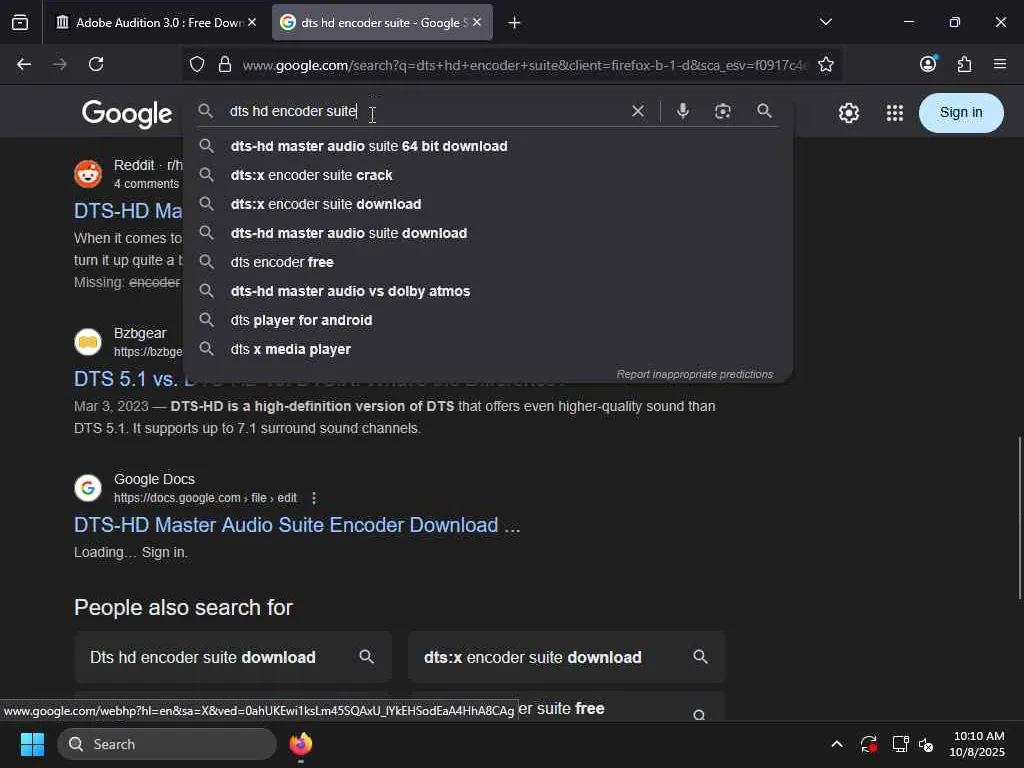The image size is (1024, 768).
Task: Expand the list all tabs dropdown
Action: [825, 22]
